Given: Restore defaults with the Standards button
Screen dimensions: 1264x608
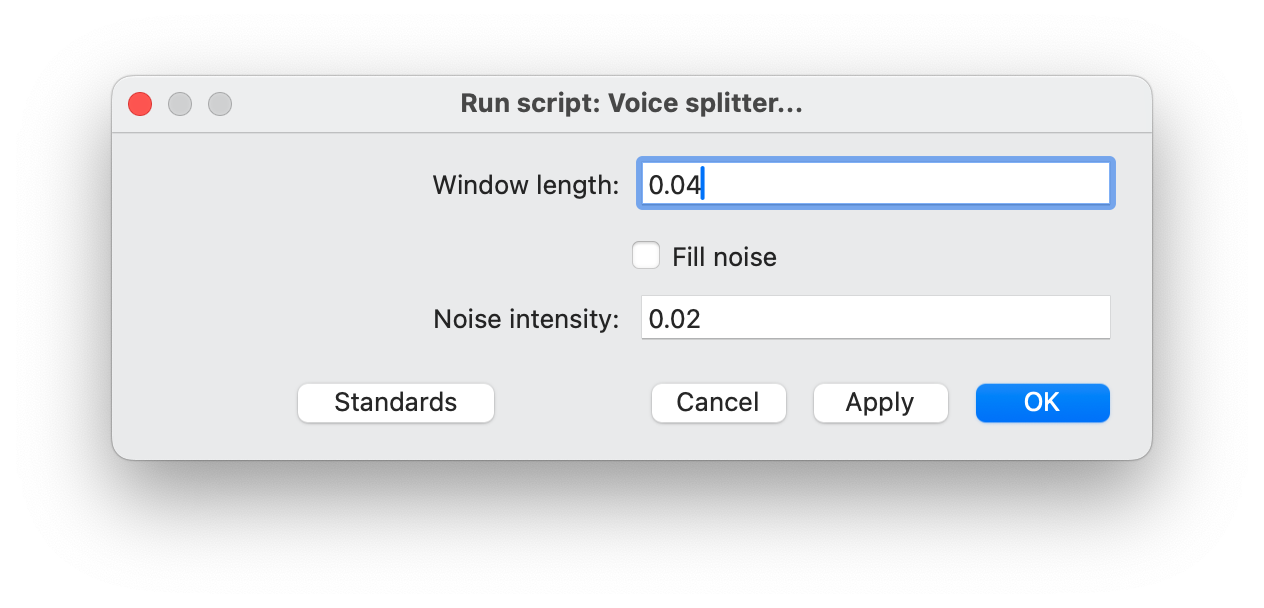Looking at the screenshot, I should pos(395,402).
